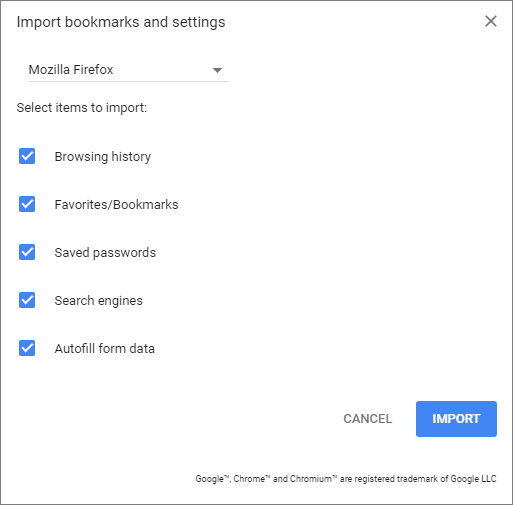The image size is (513, 505).
Task: Open the Mozilla Firefox source selector
Action: (129, 70)
